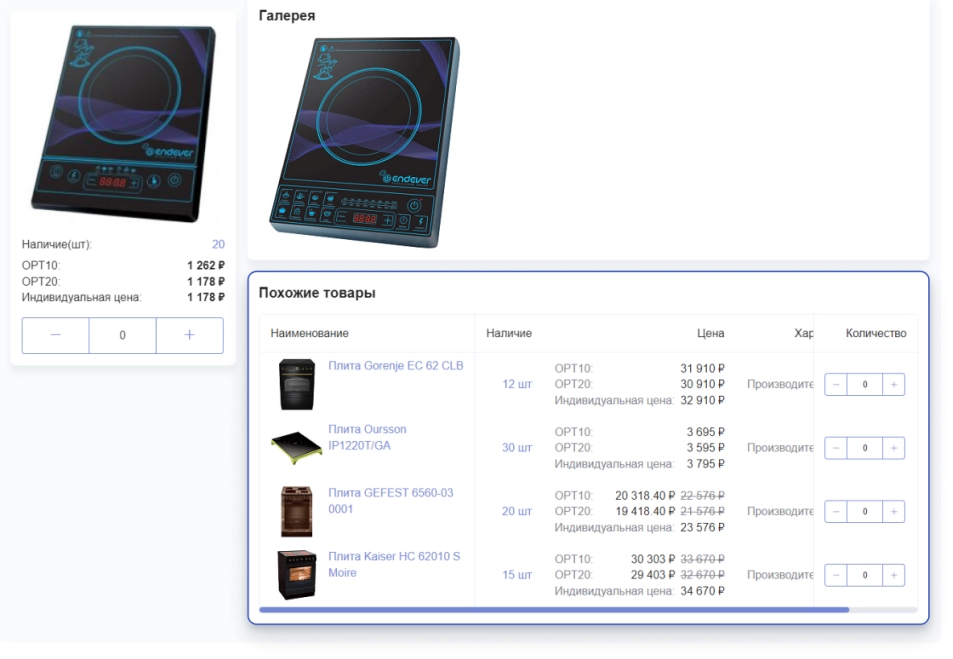The width and height of the screenshot is (953, 659).
Task: Decrease quantity with main product minus button
Action: [x=56, y=336]
